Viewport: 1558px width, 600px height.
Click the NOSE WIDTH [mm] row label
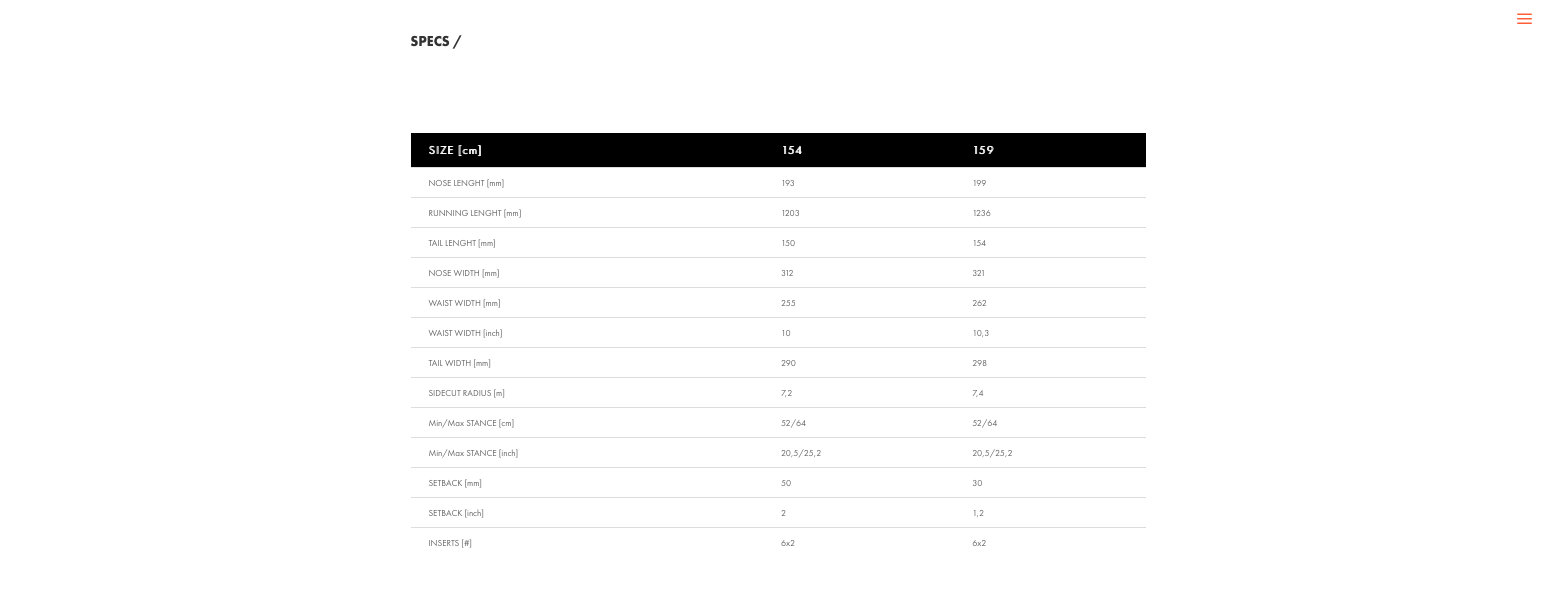464,273
